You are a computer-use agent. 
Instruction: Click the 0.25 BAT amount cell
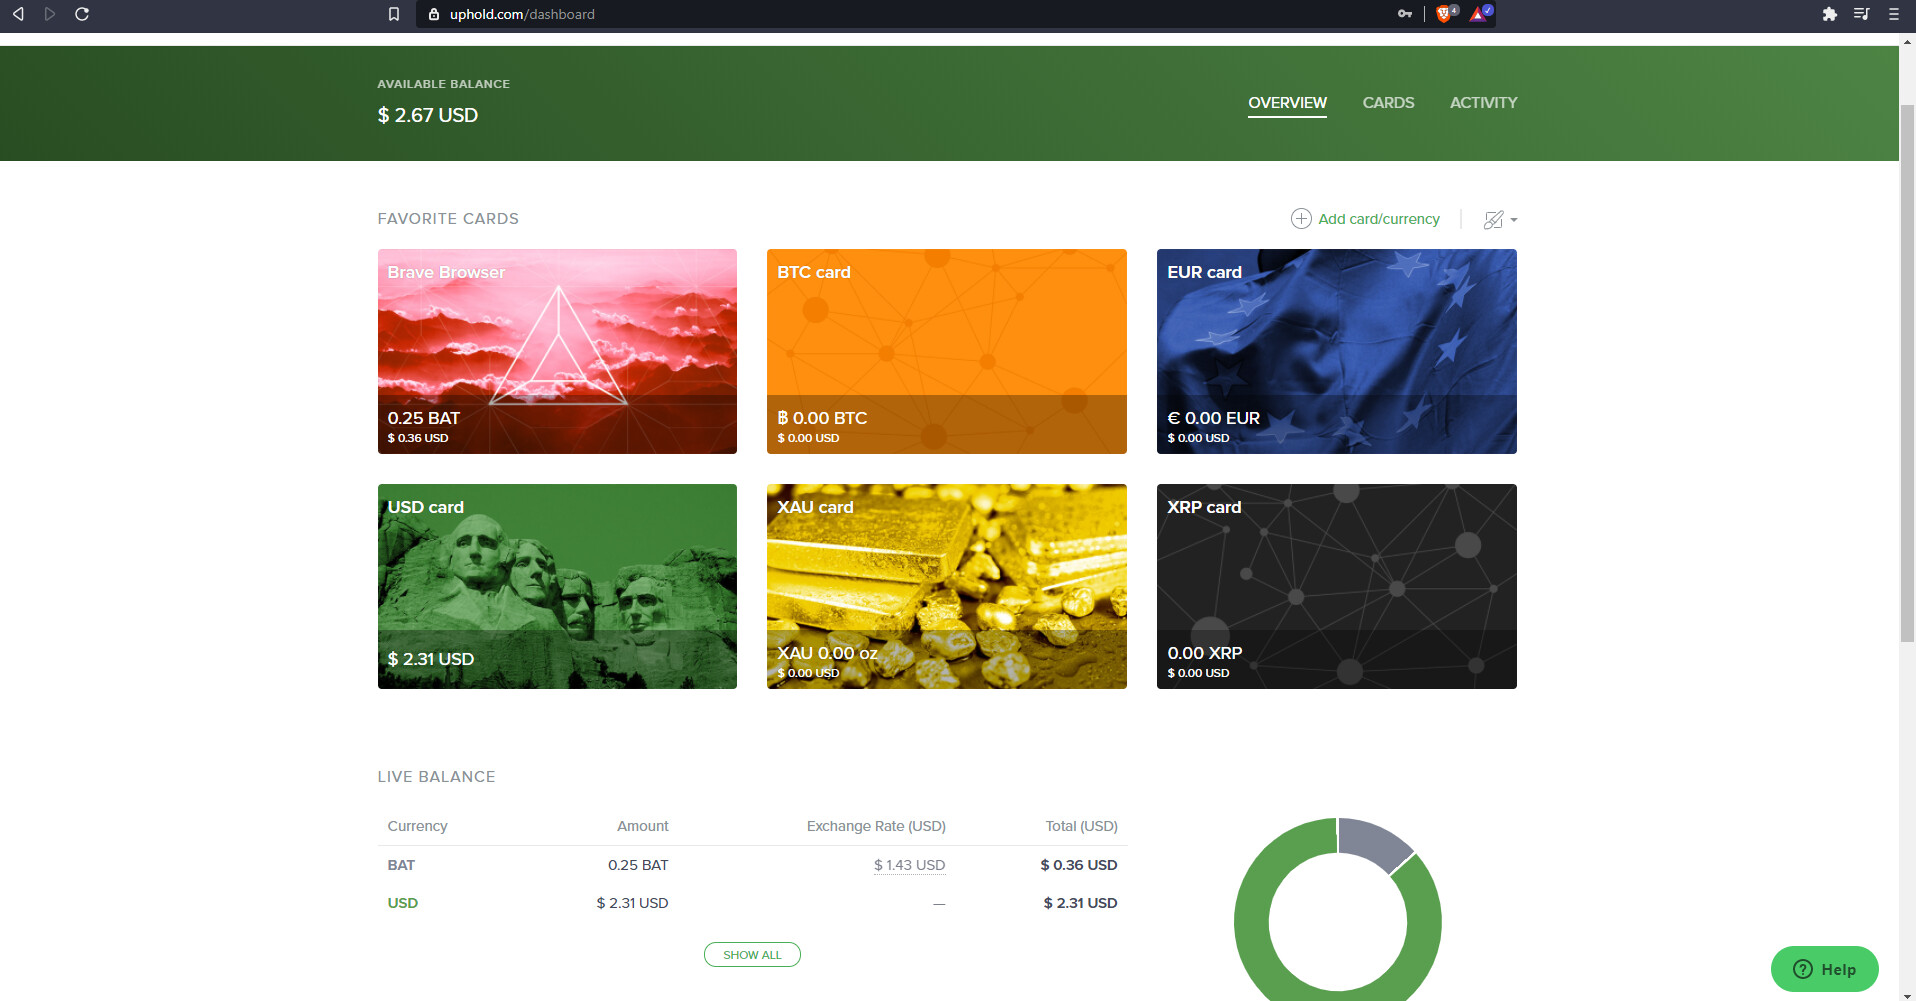coord(638,865)
